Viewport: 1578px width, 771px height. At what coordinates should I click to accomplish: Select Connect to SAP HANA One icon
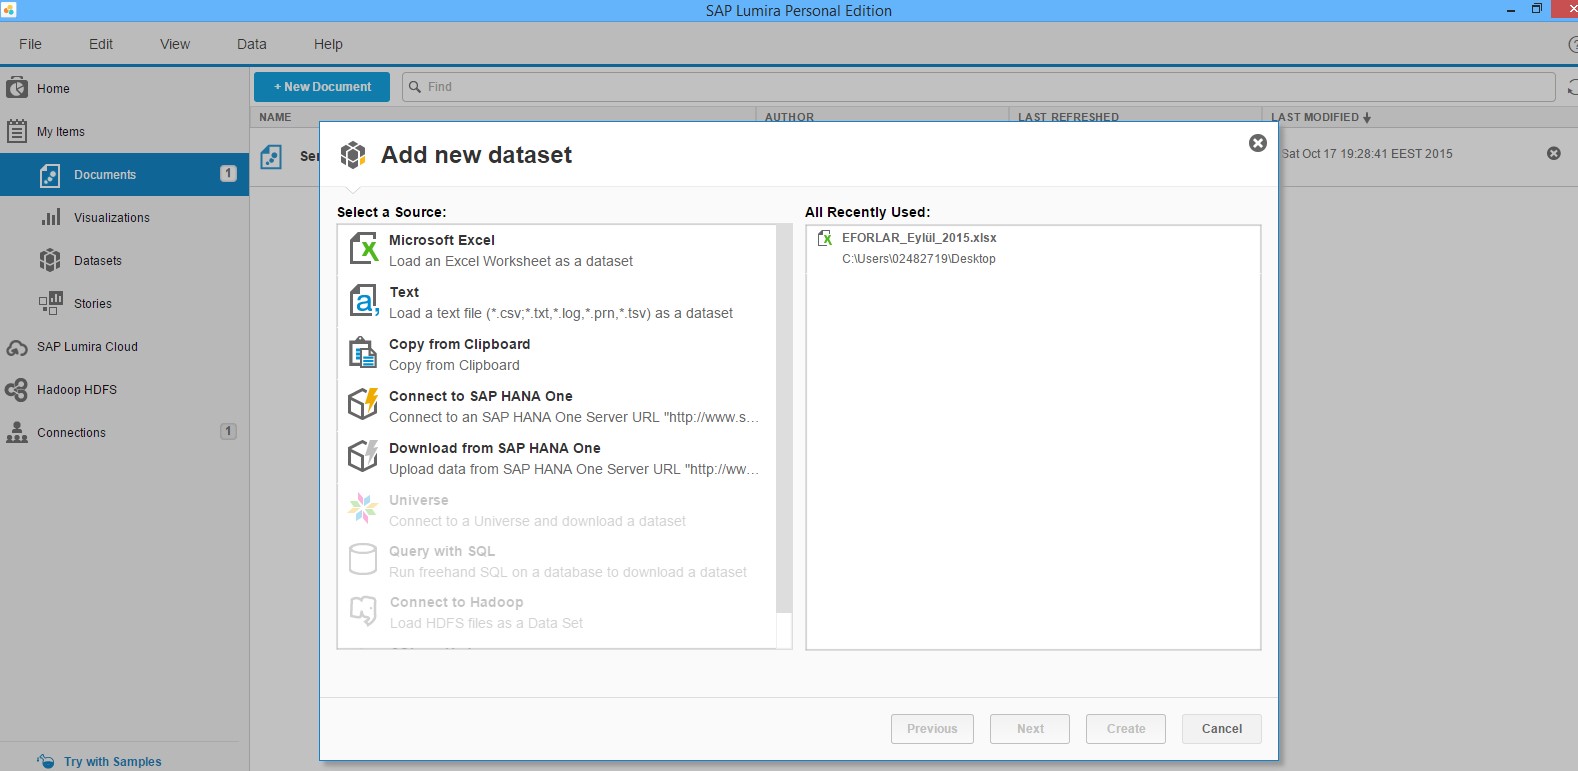363,405
